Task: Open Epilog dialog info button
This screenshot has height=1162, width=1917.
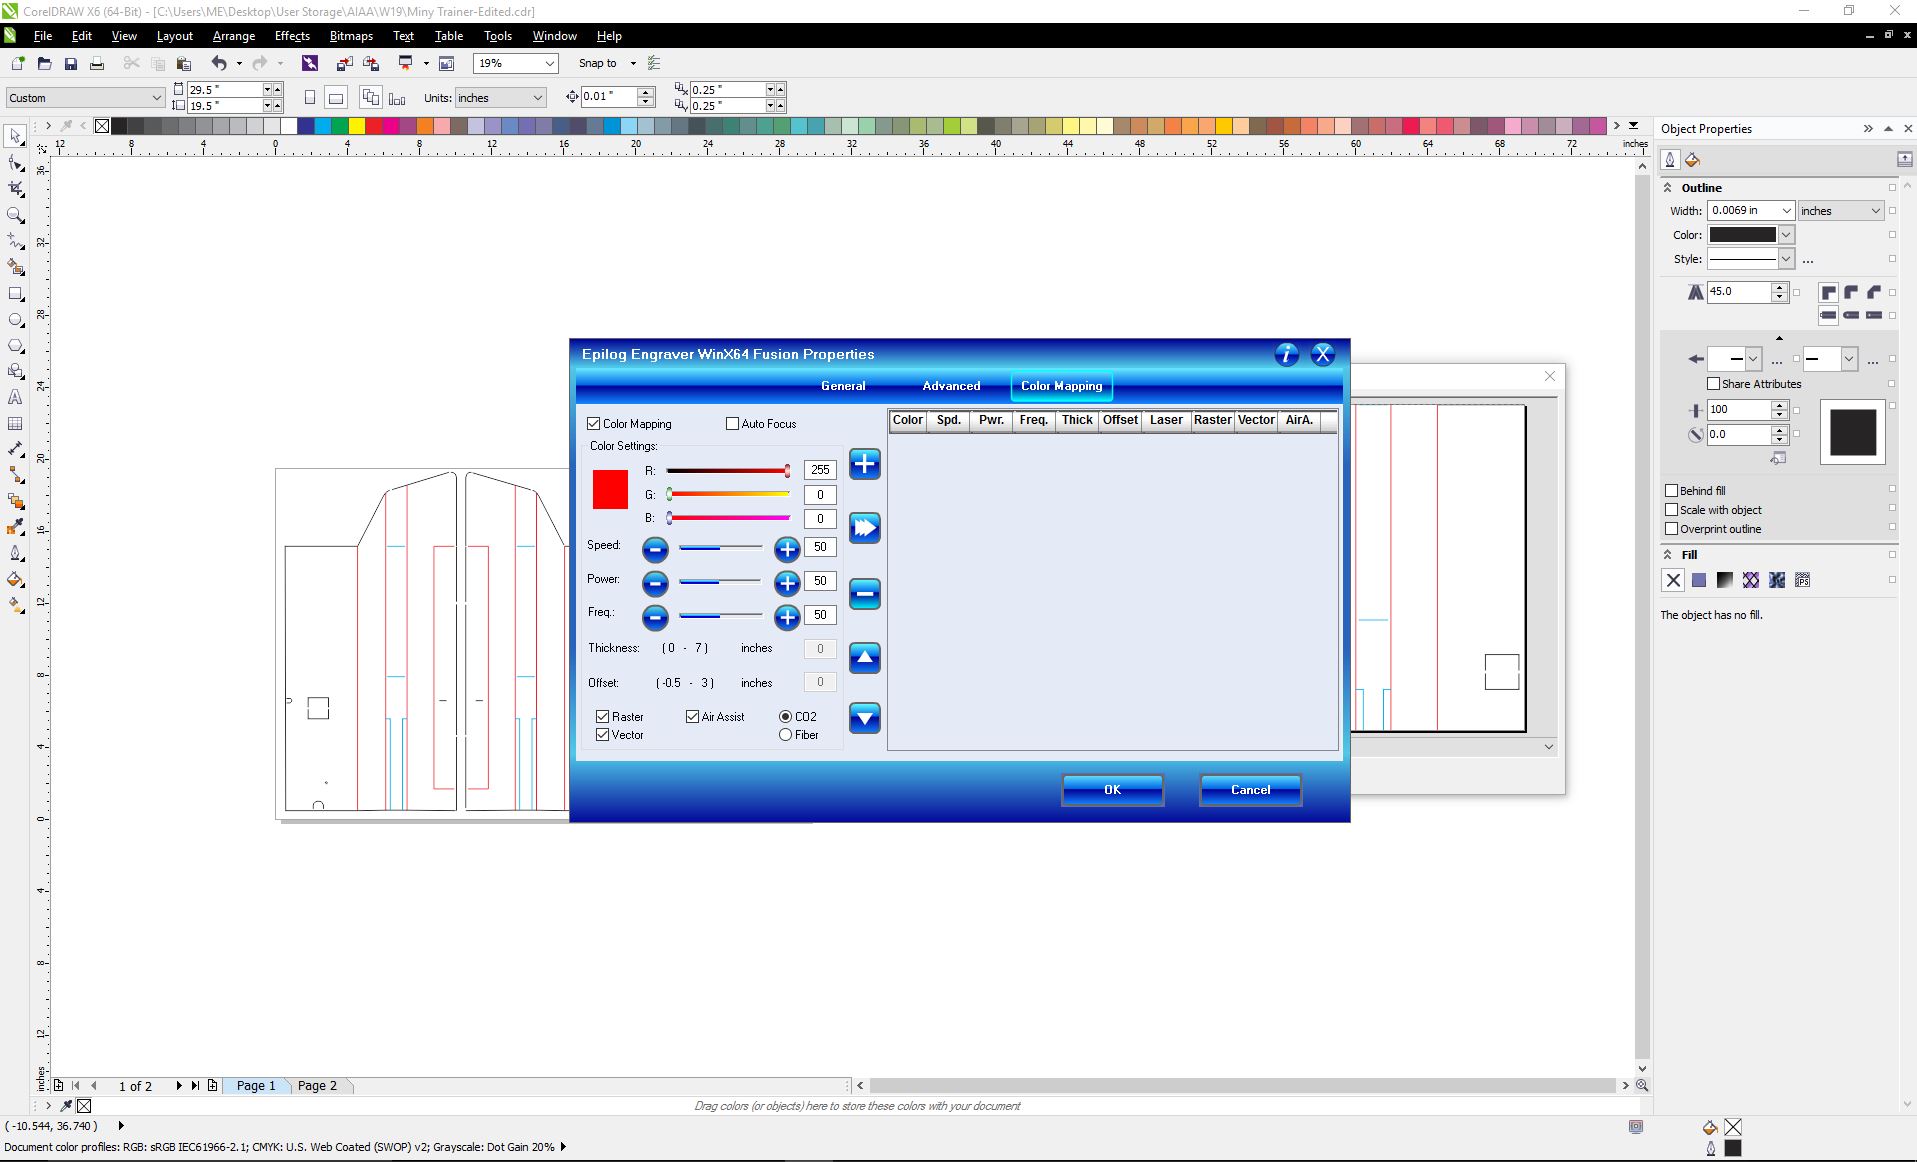Action: [x=1287, y=354]
